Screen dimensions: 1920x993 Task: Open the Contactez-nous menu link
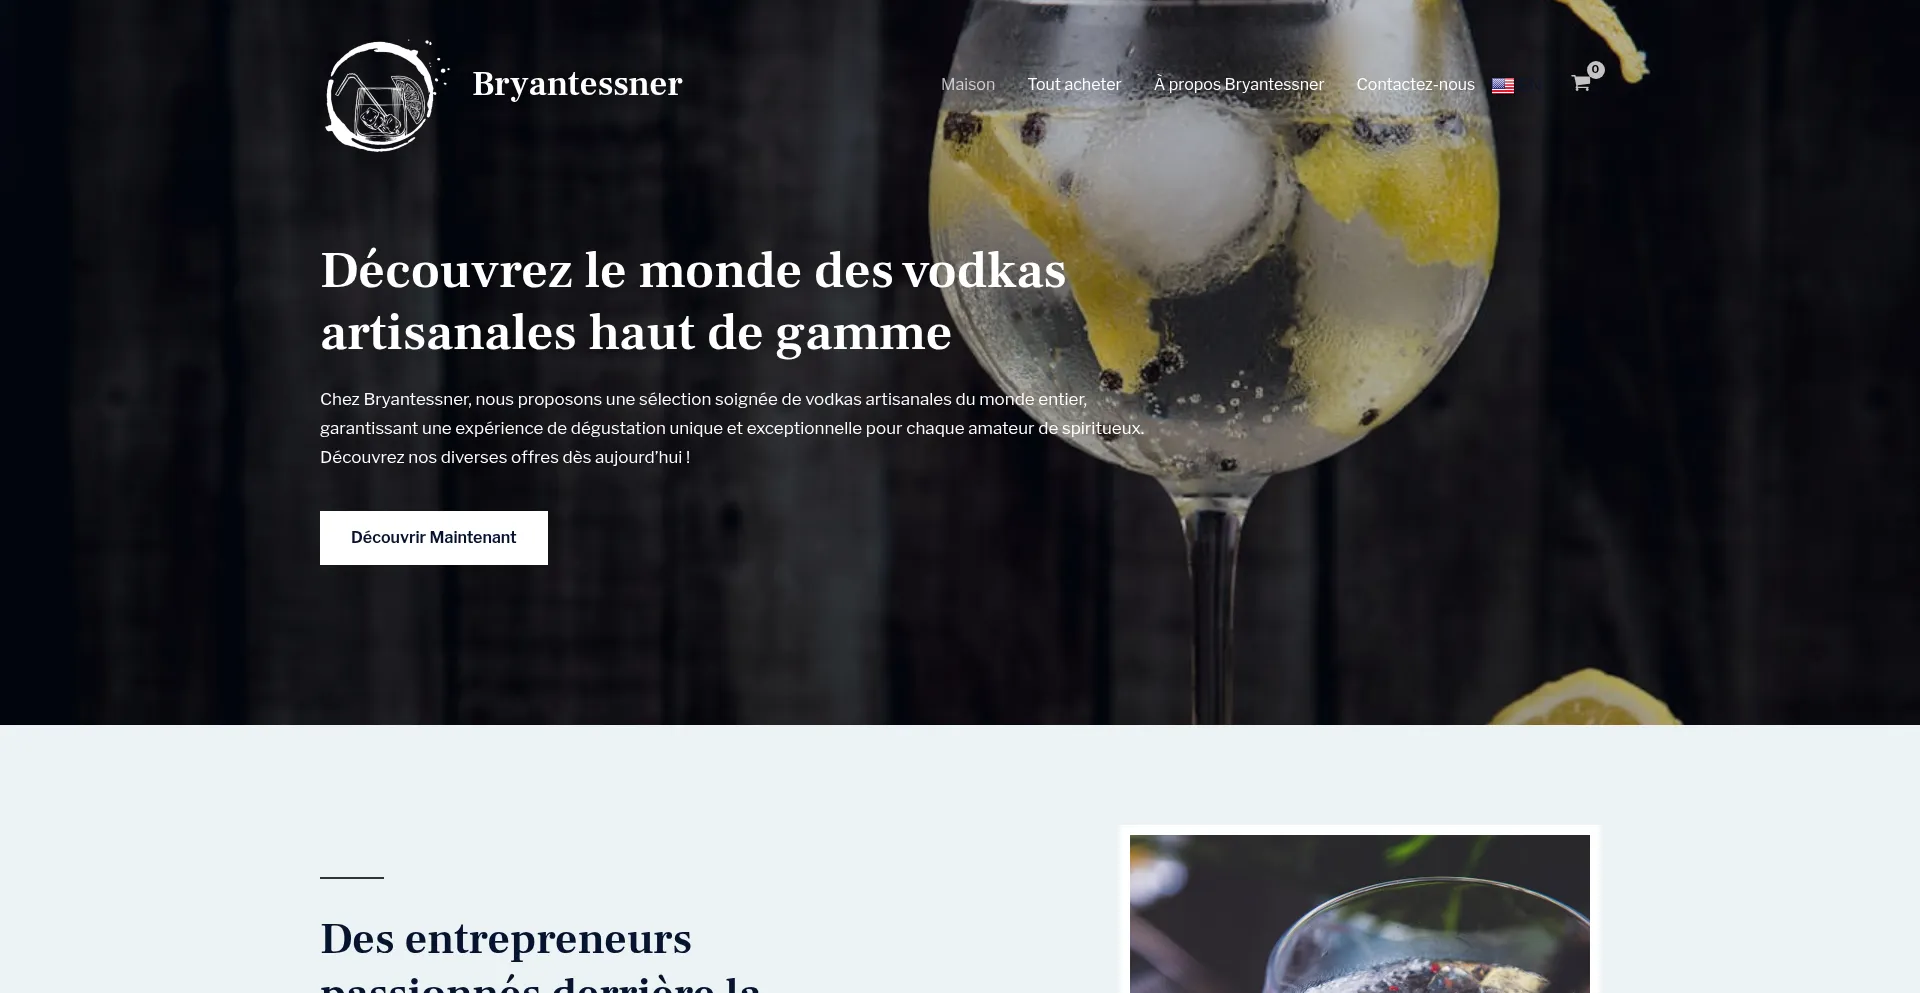[1415, 85]
